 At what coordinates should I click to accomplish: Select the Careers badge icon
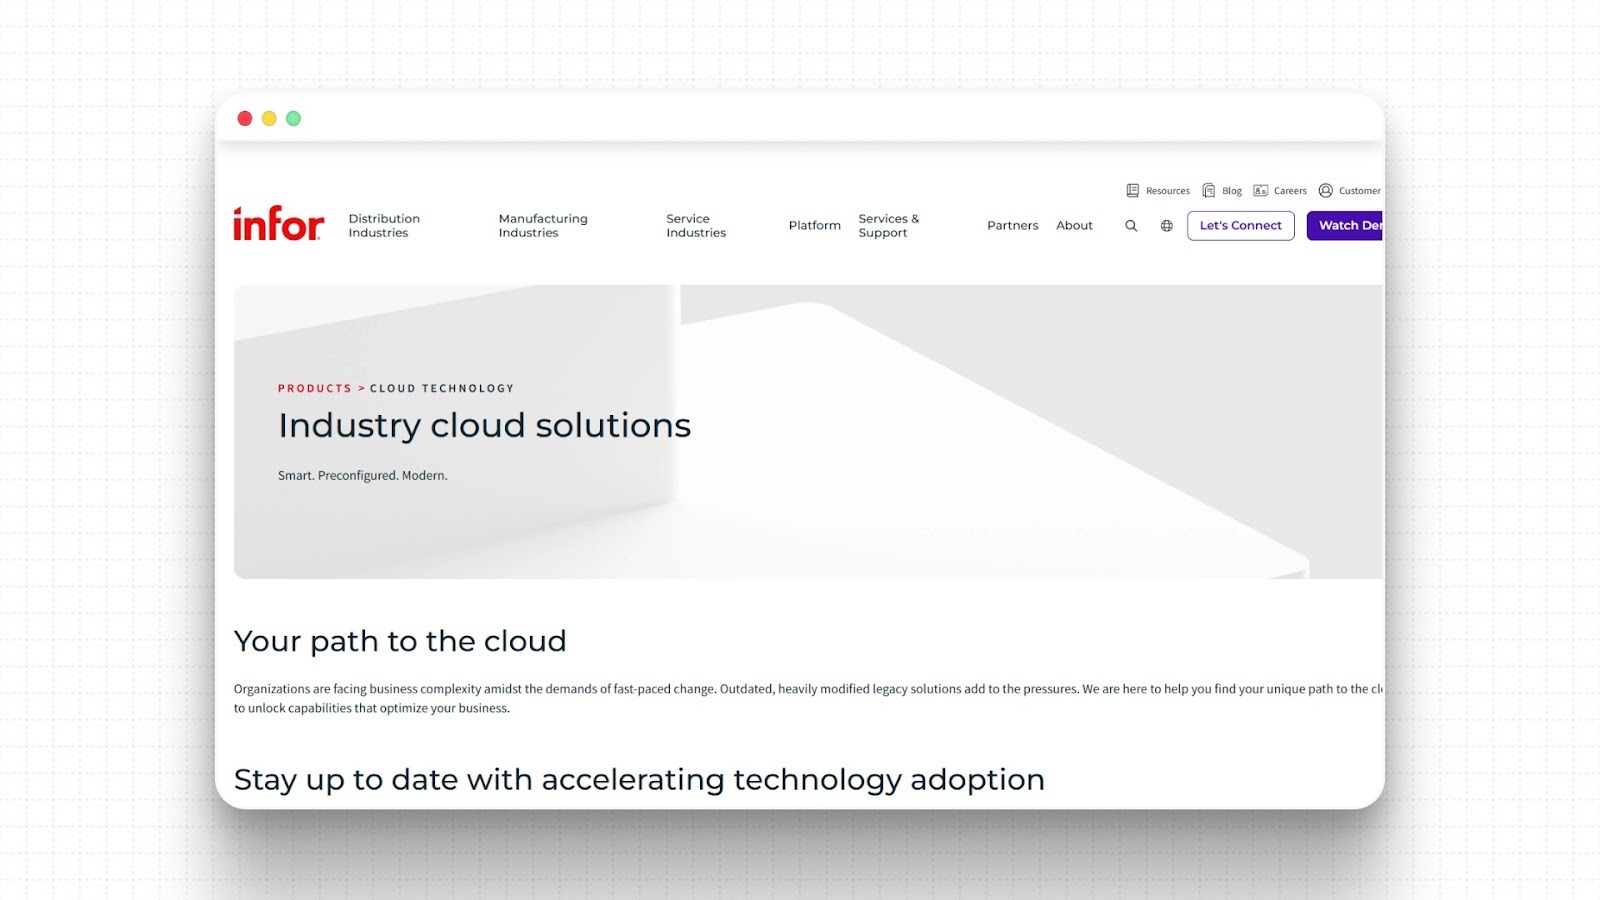click(x=1259, y=190)
